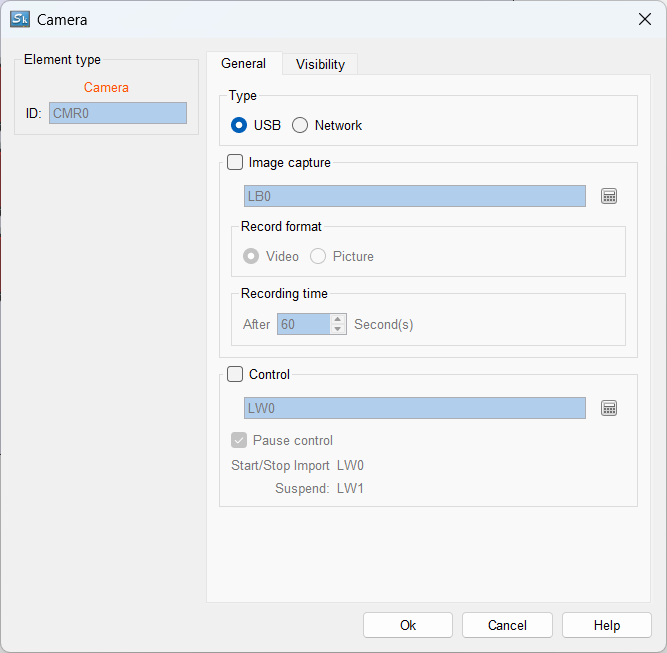The image size is (667, 653).
Task: Decrease recording time with down arrow
Action: coord(338,329)
